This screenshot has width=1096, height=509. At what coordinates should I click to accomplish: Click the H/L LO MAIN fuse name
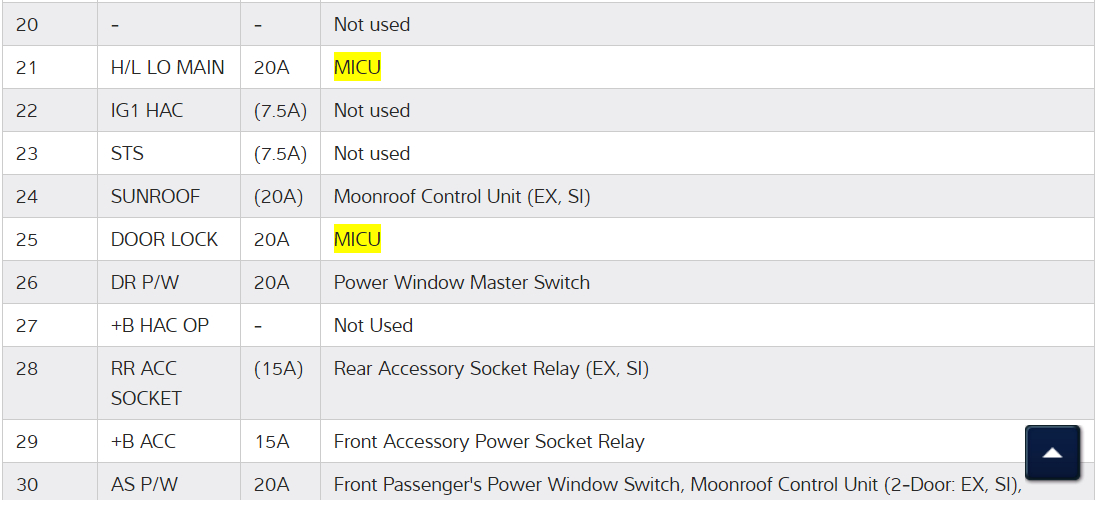167,68
